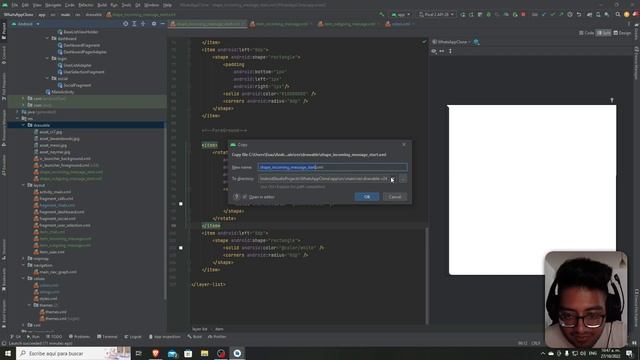Click the Windows search box

pyautogui.click(x=73, y=353)
